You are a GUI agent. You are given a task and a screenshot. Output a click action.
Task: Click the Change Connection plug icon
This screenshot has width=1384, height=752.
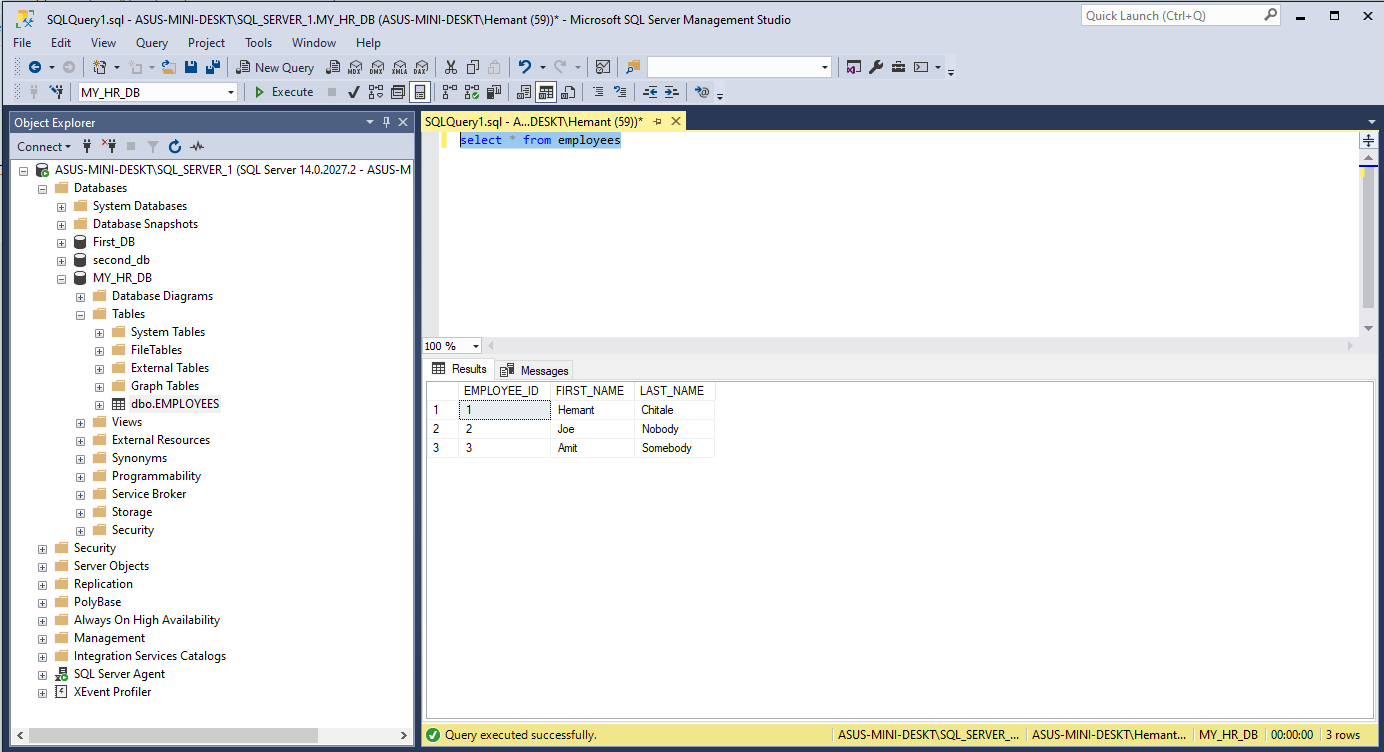click(56, 92)
